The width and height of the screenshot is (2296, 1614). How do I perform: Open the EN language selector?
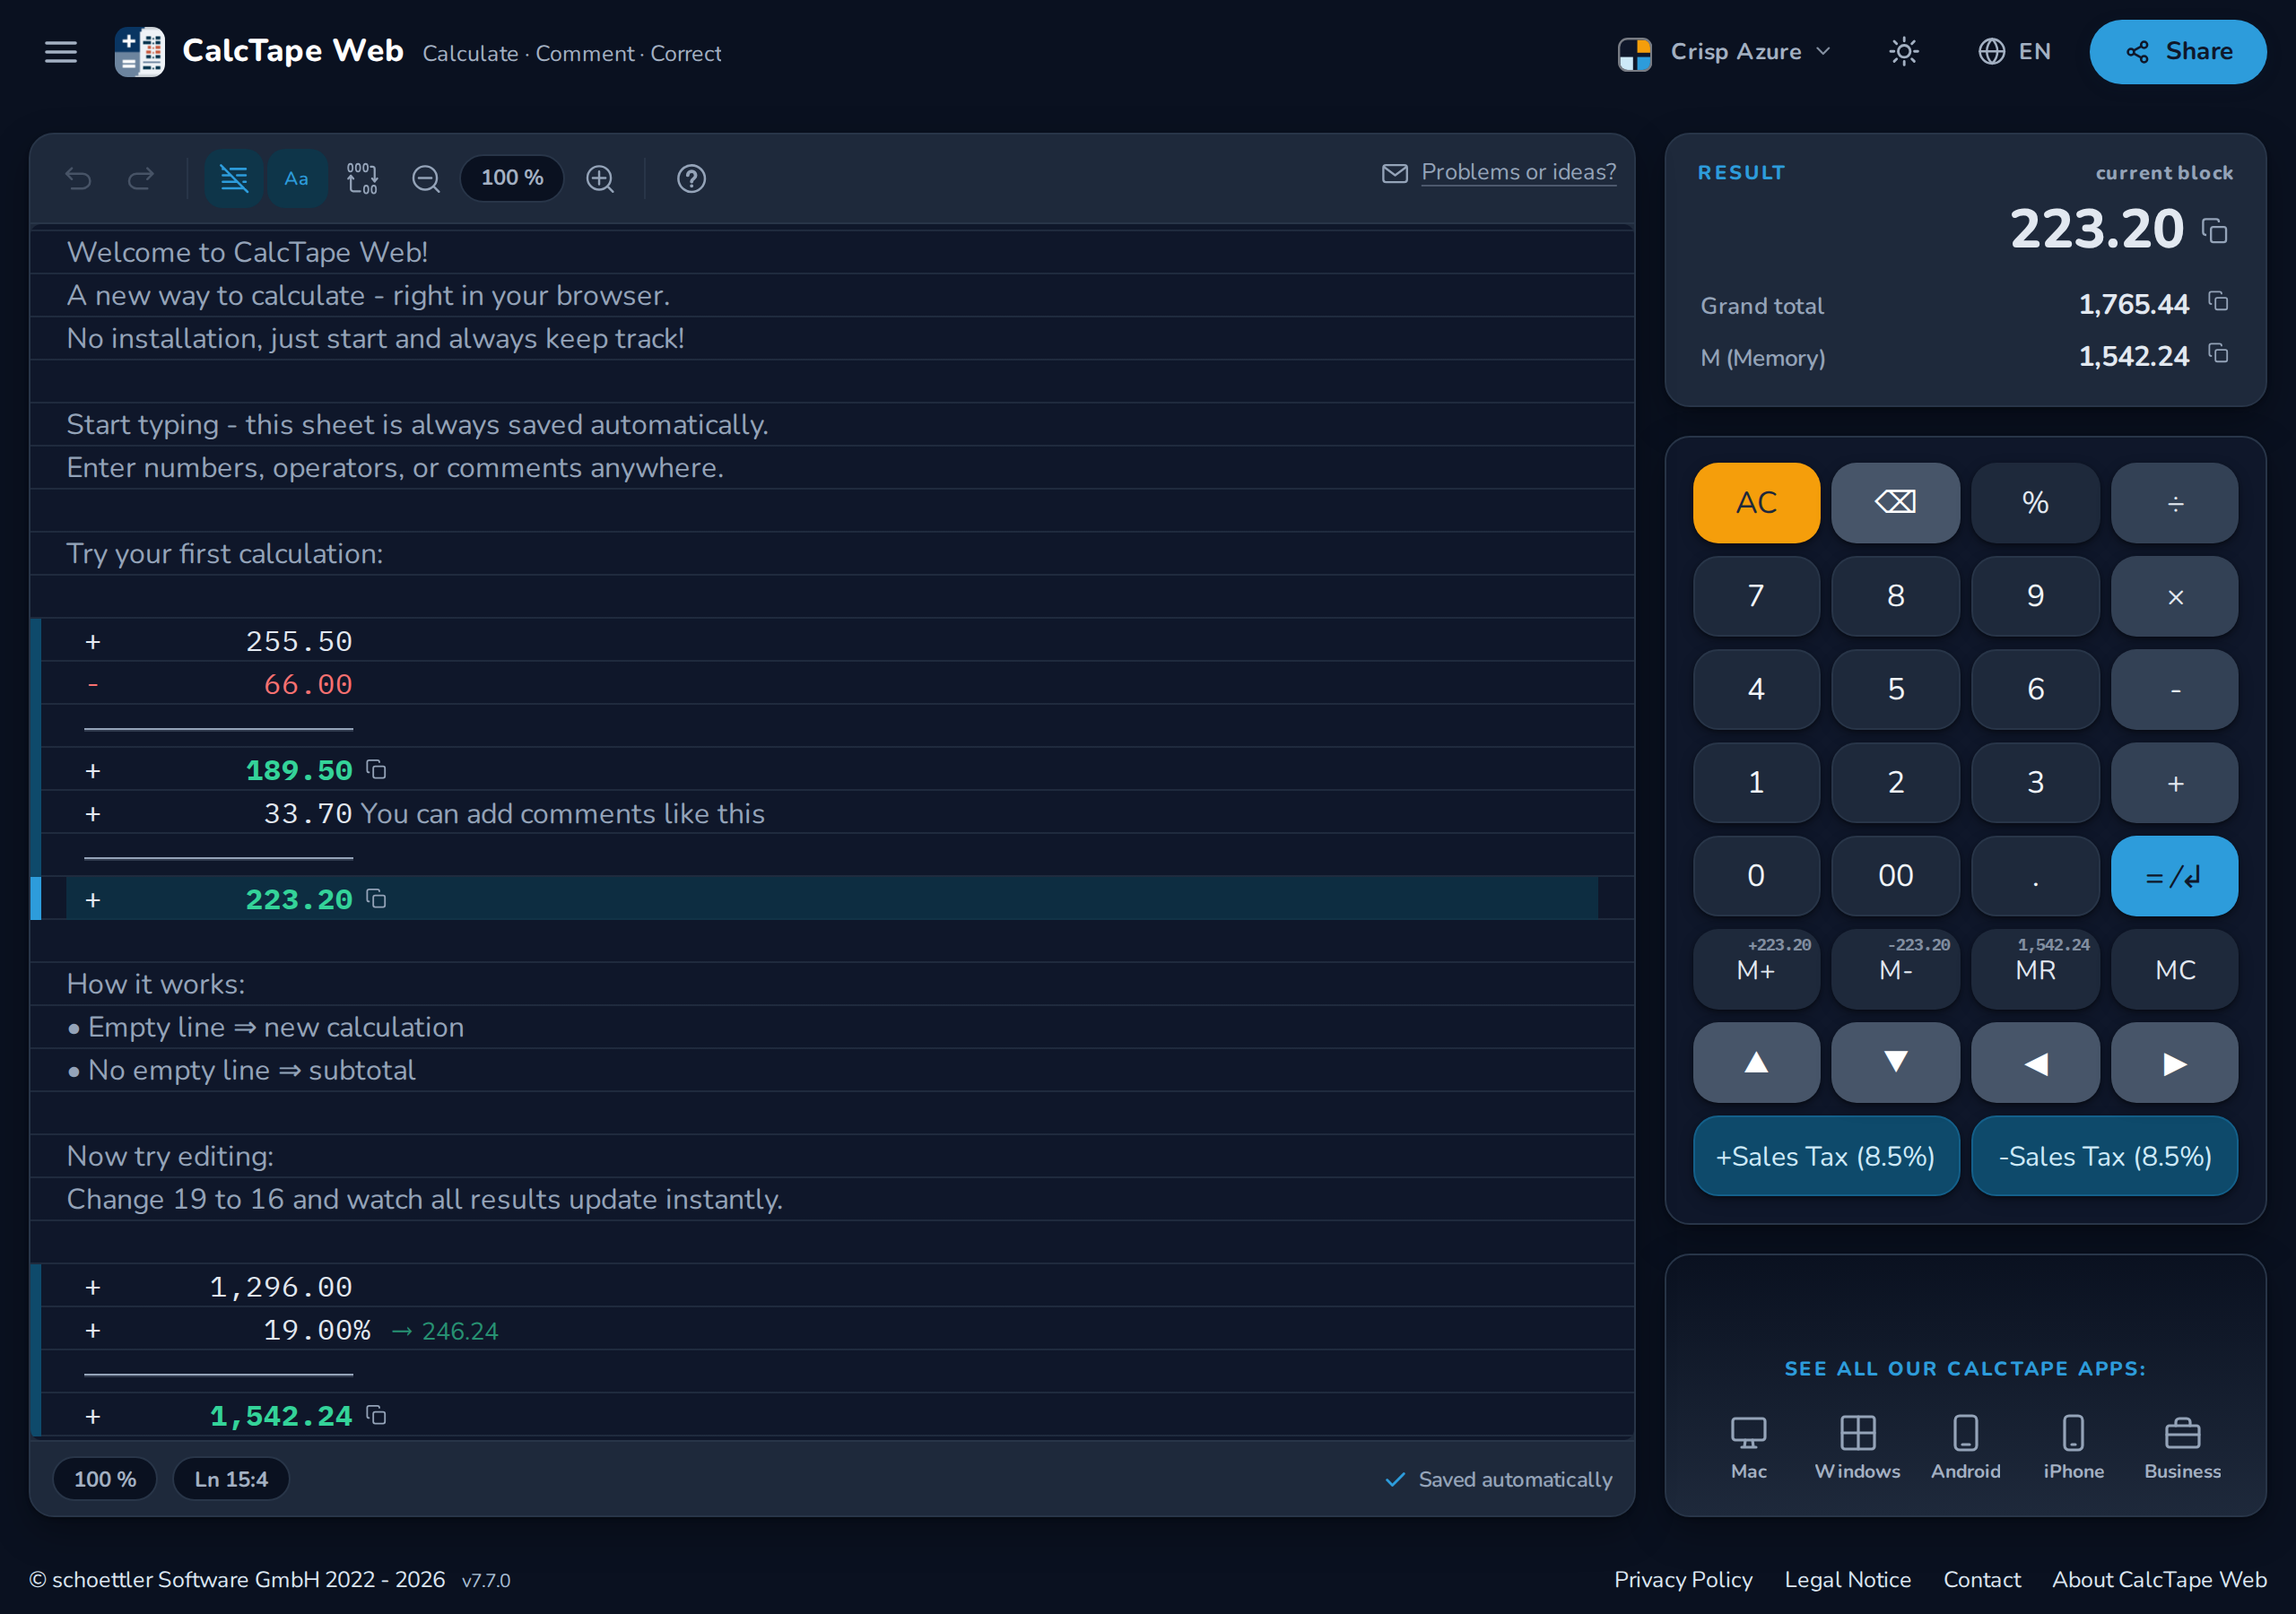[x=2015, y=51]
